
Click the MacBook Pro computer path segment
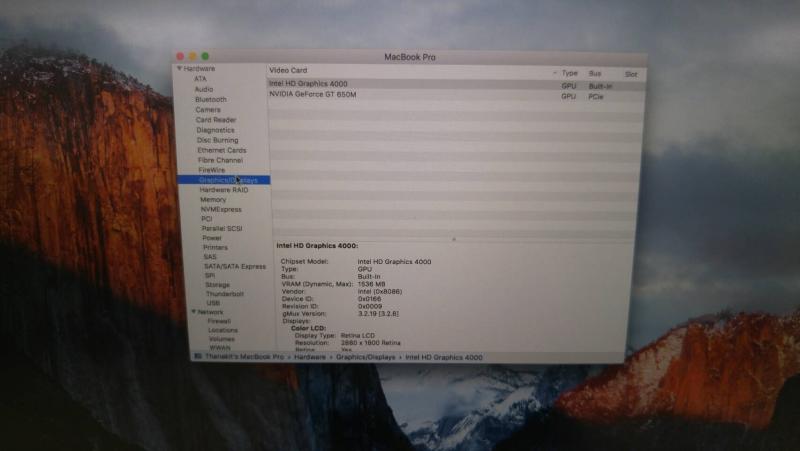244,357
